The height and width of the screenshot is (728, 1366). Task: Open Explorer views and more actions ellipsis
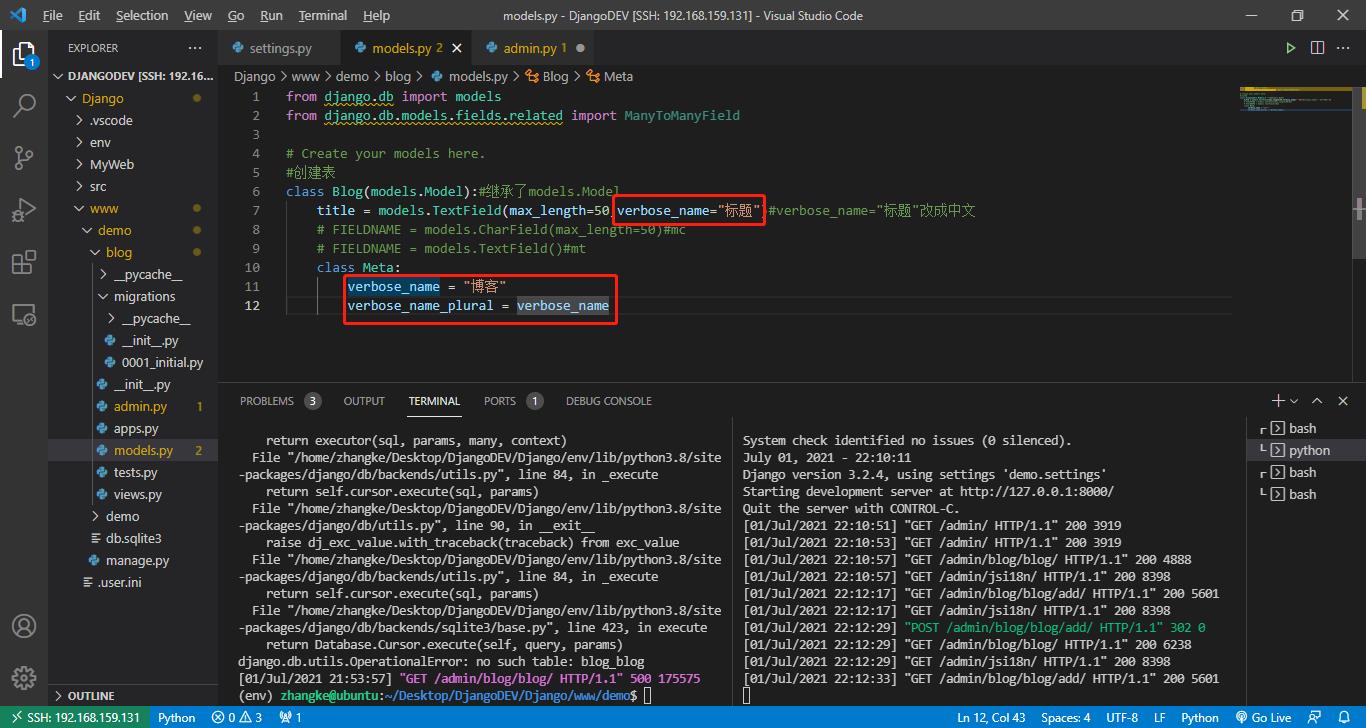click(194, 48)
